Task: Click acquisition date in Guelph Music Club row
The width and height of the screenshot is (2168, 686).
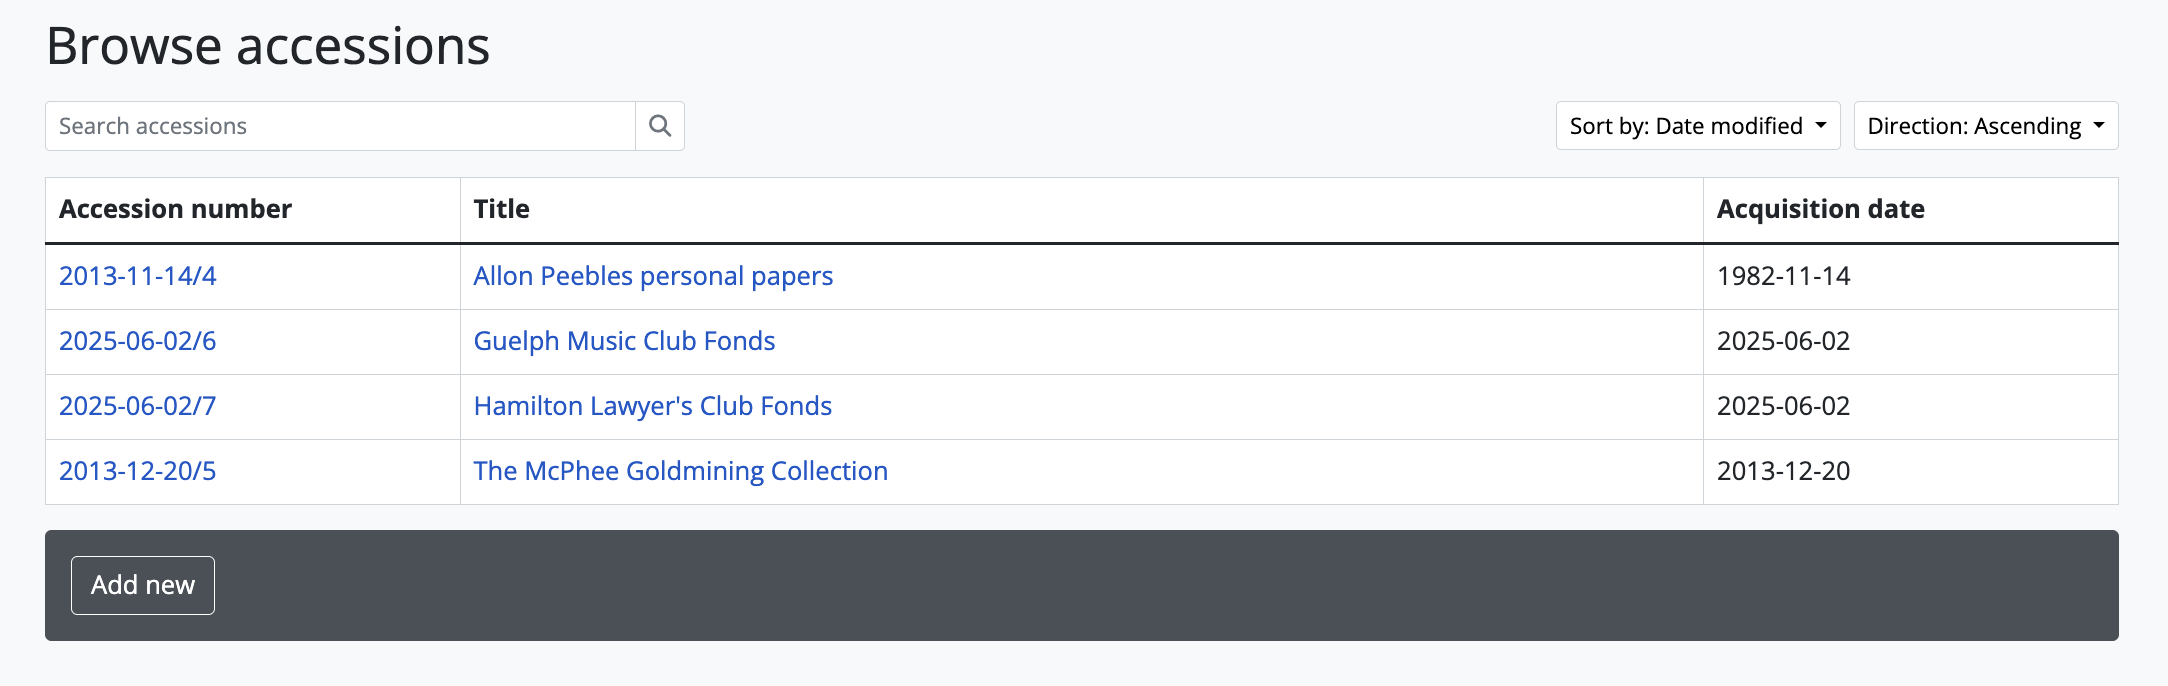Action: click(x=1783, y=341)
